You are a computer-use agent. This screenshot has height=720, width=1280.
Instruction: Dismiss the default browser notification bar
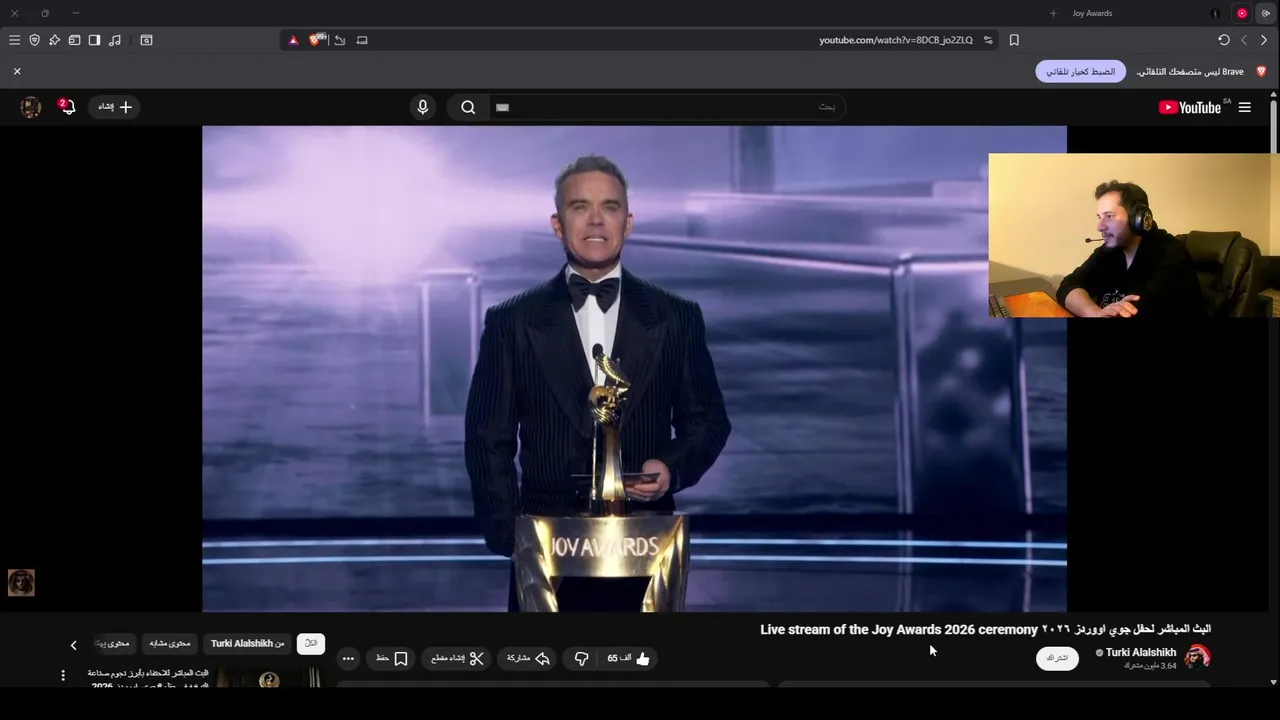pos(17,72)
